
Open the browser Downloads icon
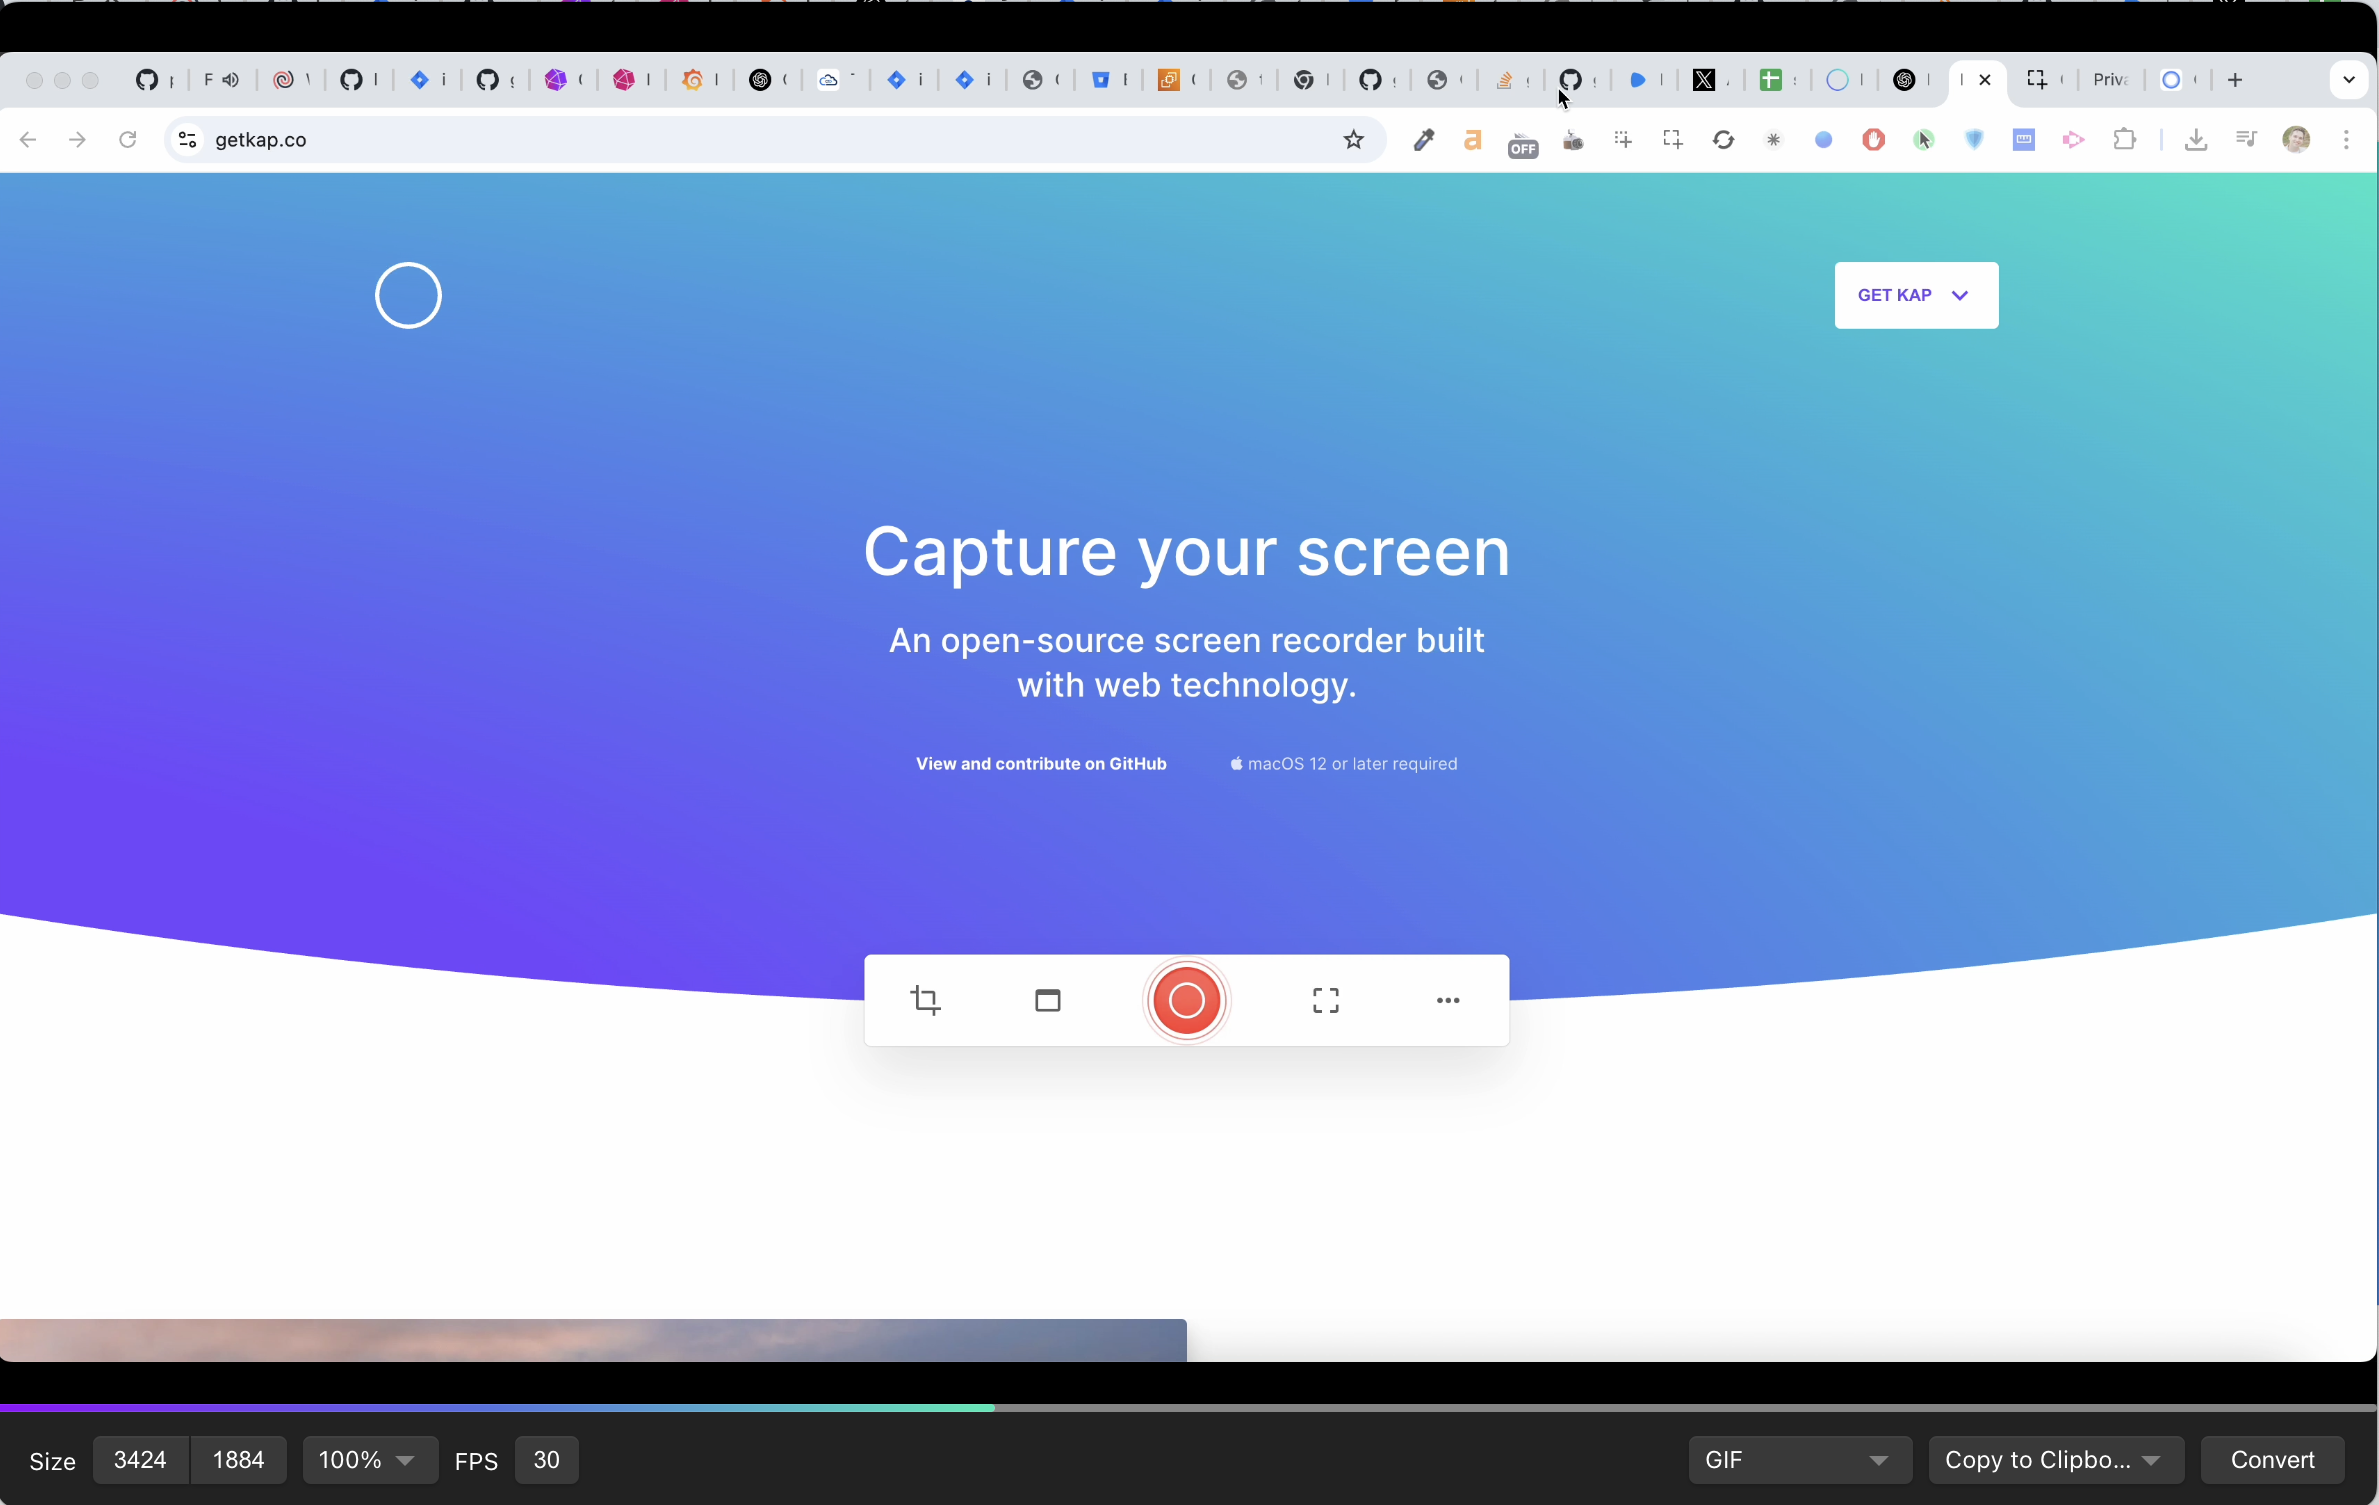tap(2196, 140)
